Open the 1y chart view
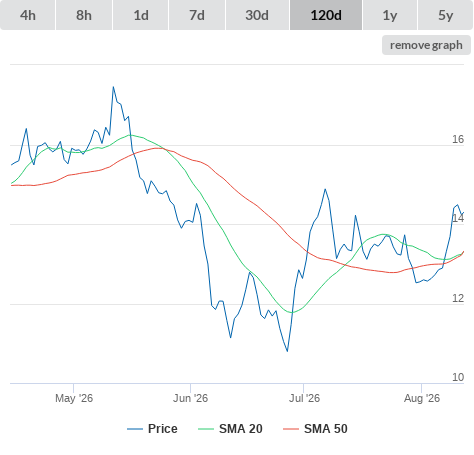 tap(390, 15)
